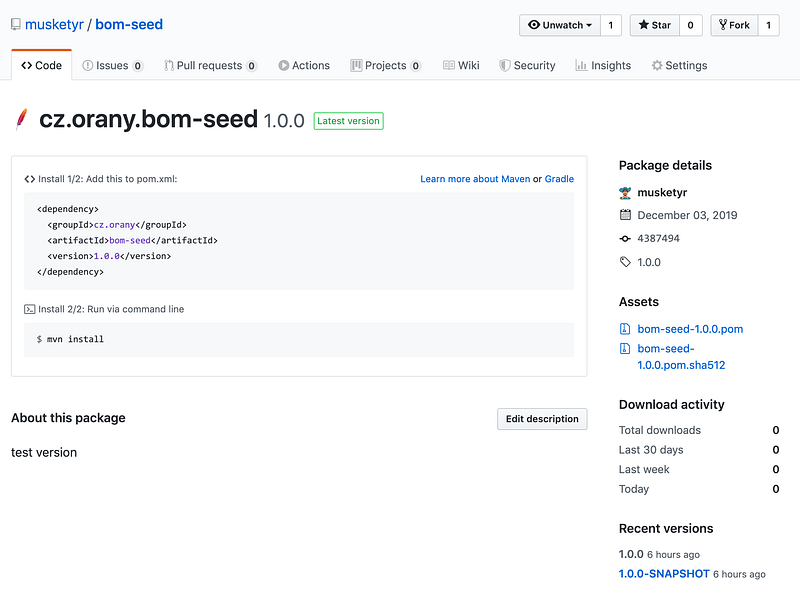Click the repository book icon beside musketyr
The width and height of the screenshot is (800, 595).
tap(16, 24)
